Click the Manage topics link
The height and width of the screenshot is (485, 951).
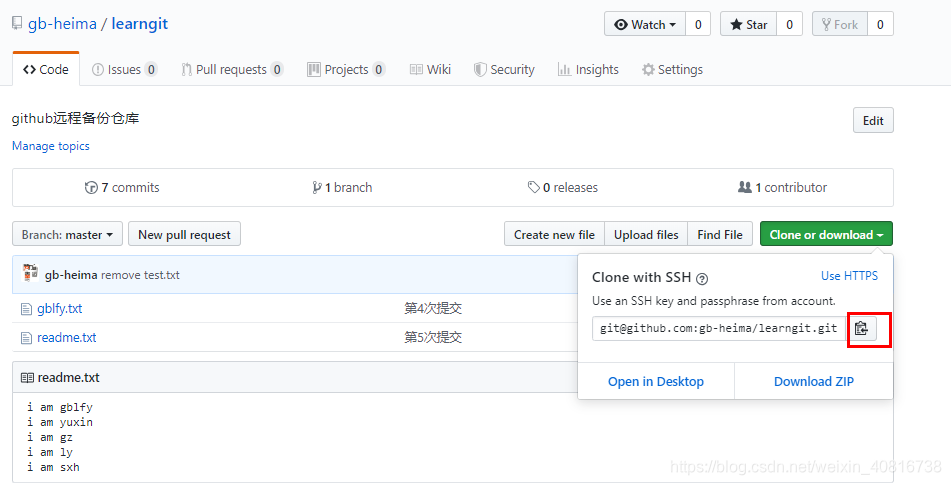click(x=51, y=146)
